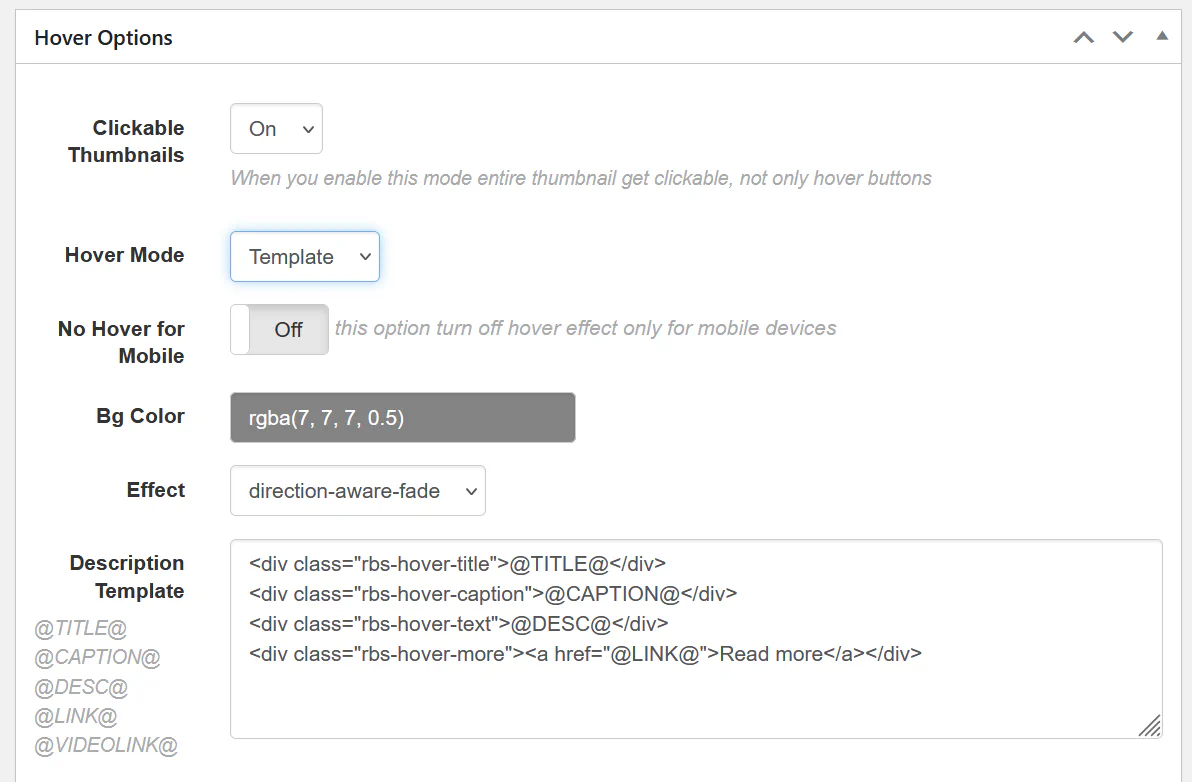Click the @CAPTION@ placeholder tag
This screenshot has height=782, width=1192.
[x=97, y=657]
